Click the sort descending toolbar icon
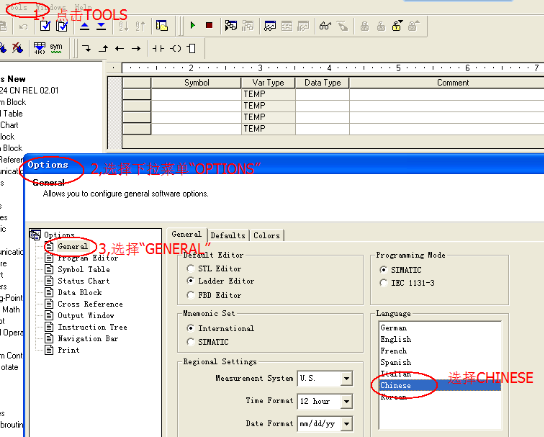The width and height of the screenshot is (544, 437). [x=140, y=26]
